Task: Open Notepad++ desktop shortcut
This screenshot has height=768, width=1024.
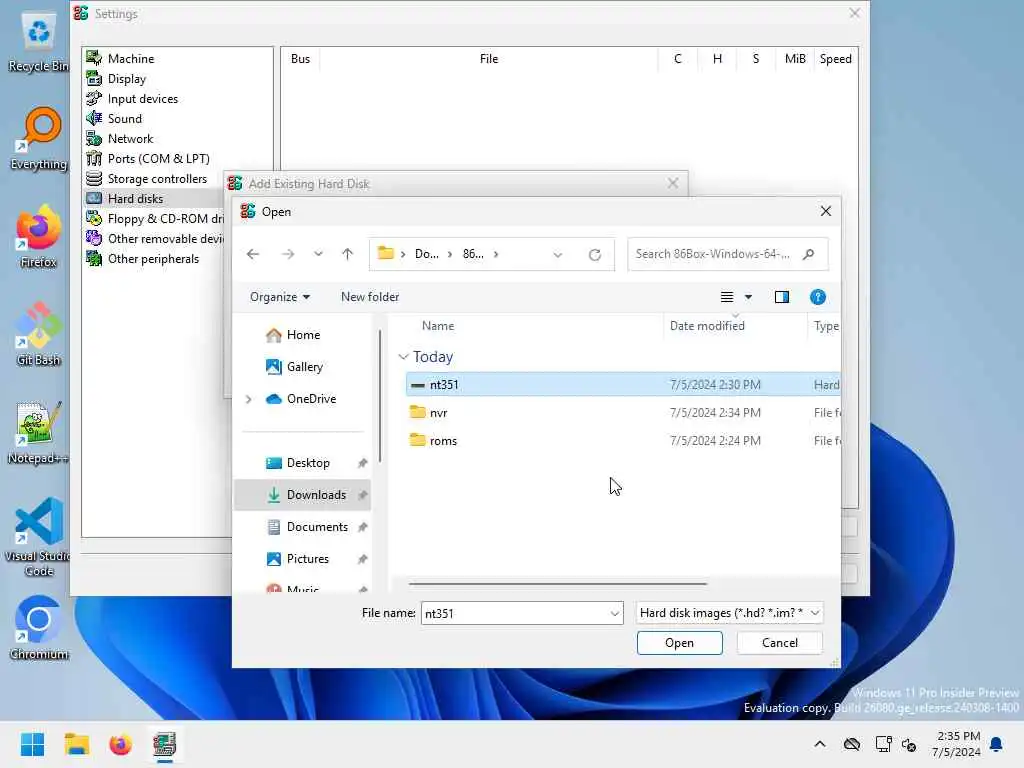Action: (x=39, y=433)
